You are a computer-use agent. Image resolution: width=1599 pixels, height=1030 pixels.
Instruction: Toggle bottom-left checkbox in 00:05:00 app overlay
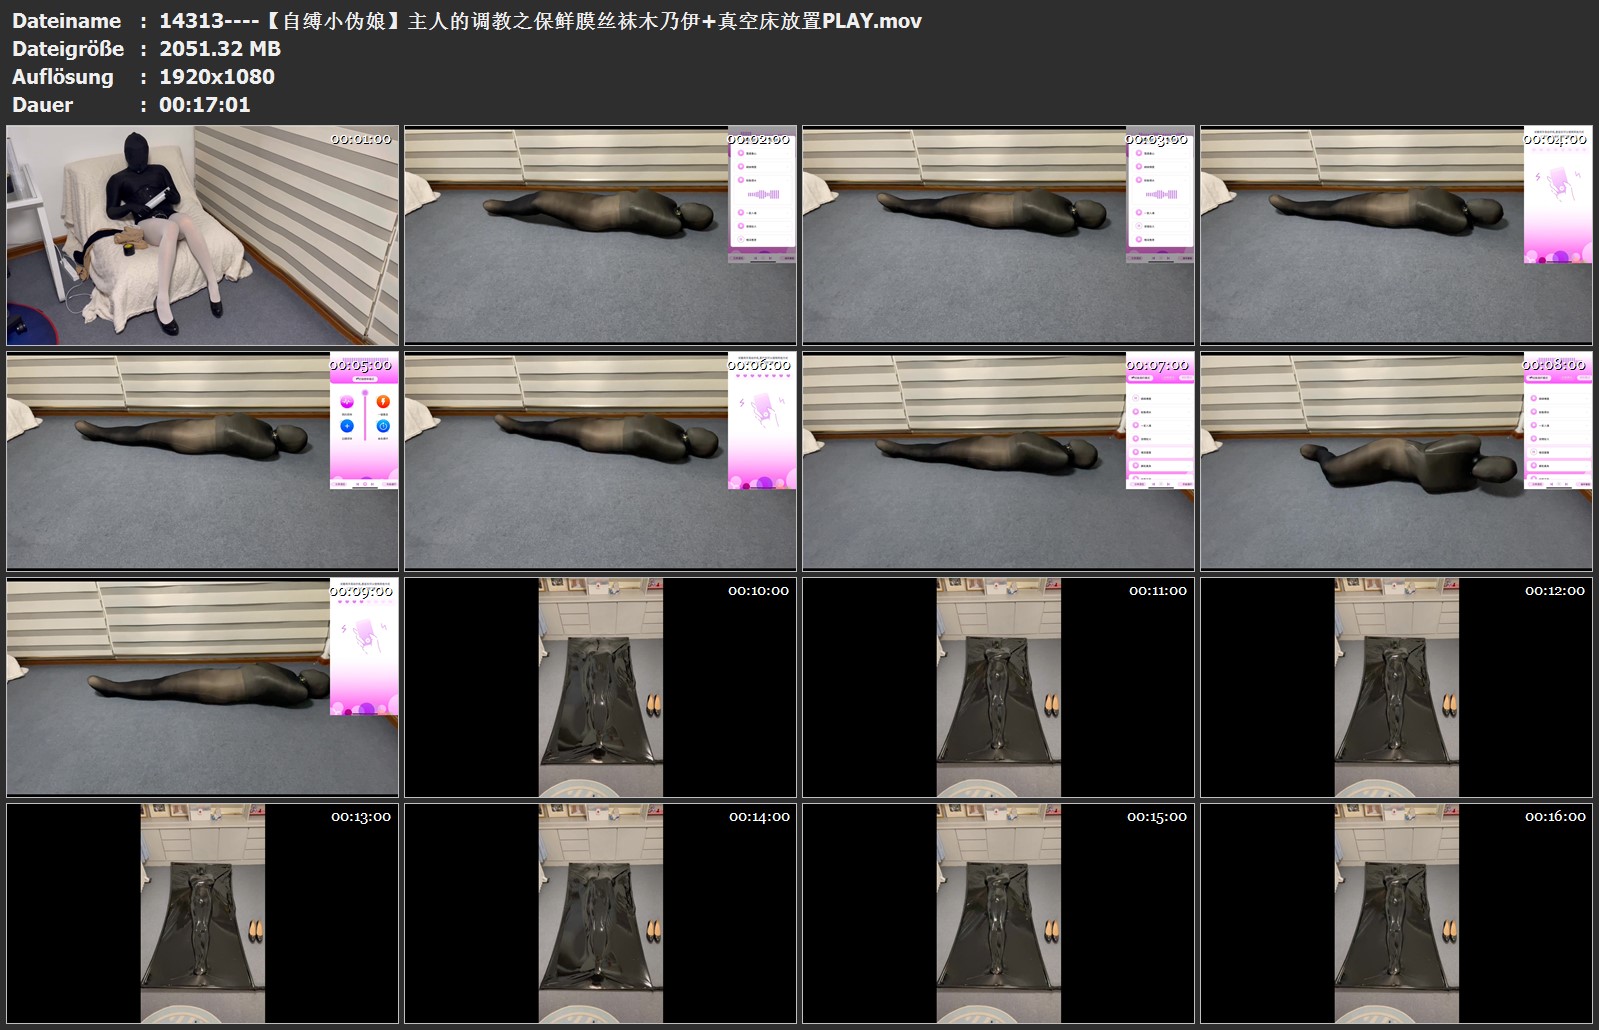336,484
